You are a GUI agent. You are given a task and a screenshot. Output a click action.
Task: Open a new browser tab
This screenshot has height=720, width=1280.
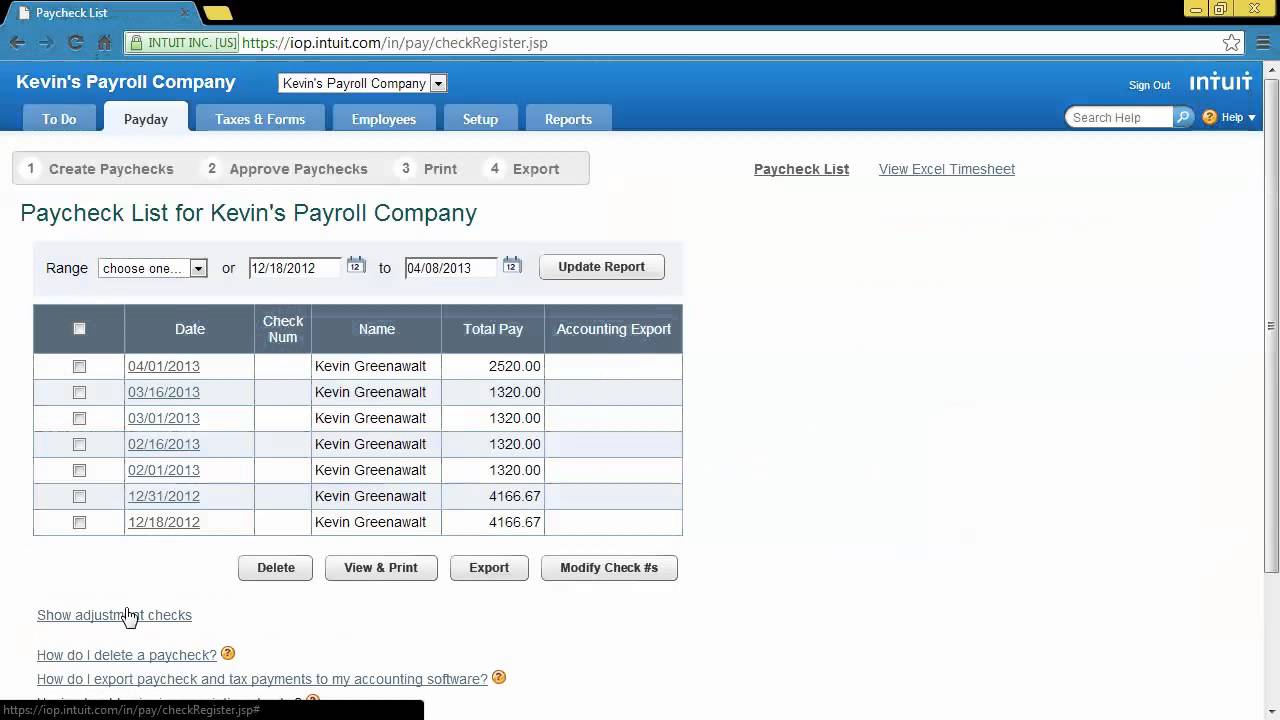coord(218,13)
